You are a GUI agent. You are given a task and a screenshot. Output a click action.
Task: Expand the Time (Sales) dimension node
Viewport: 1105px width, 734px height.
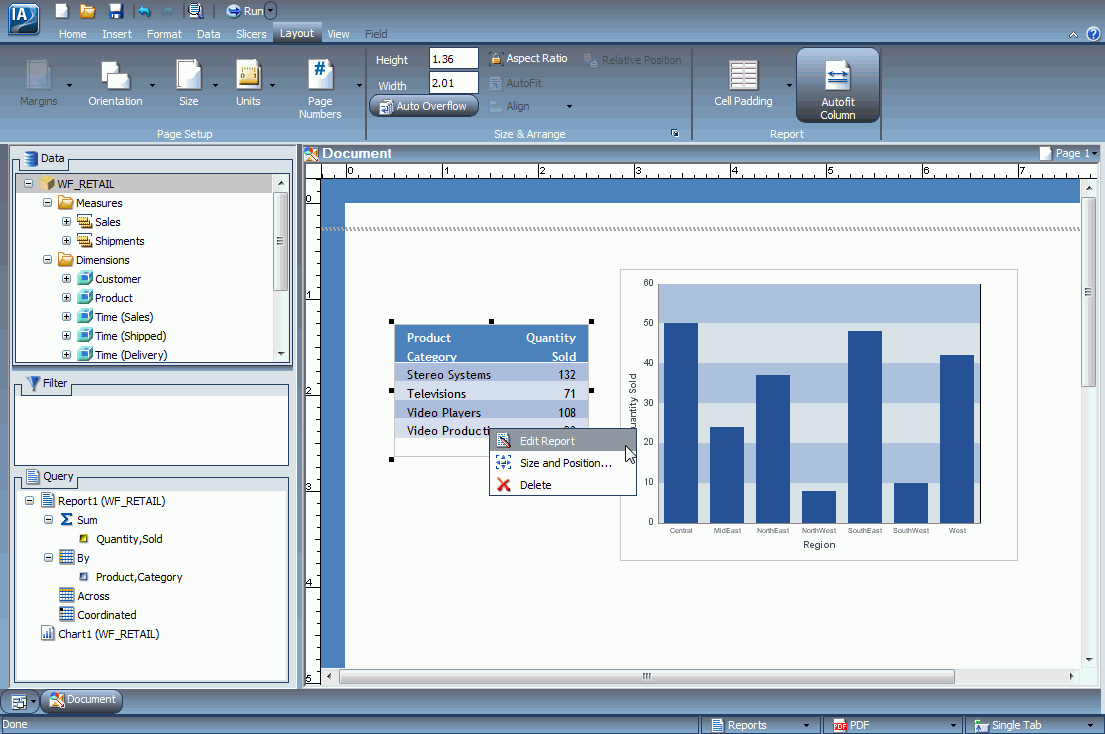(x=66, y=316)
